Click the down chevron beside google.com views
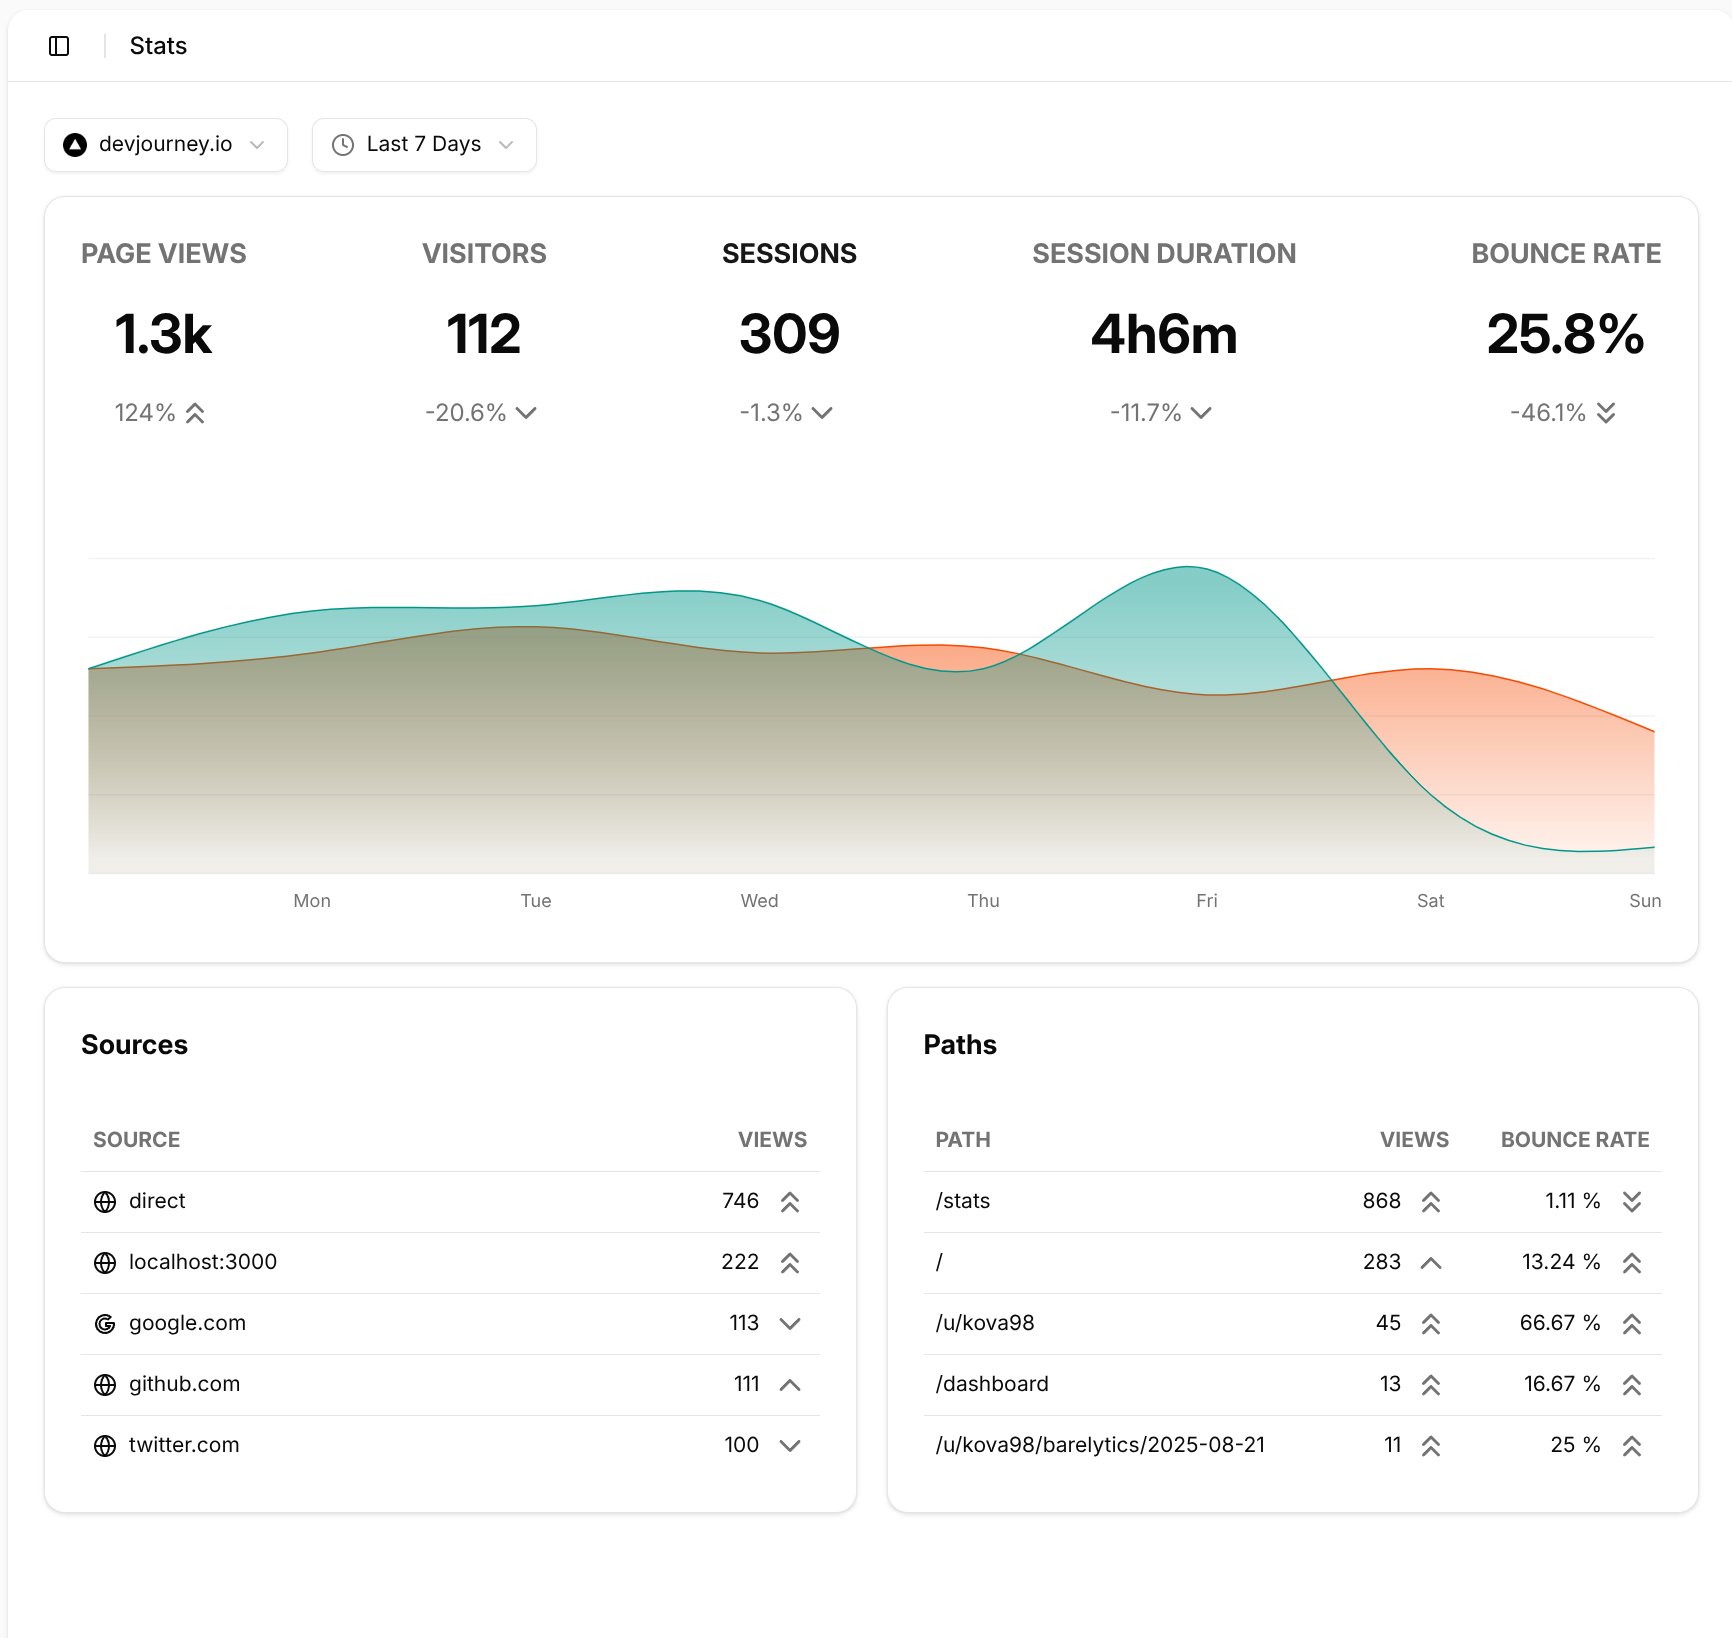 (790, 1324)
